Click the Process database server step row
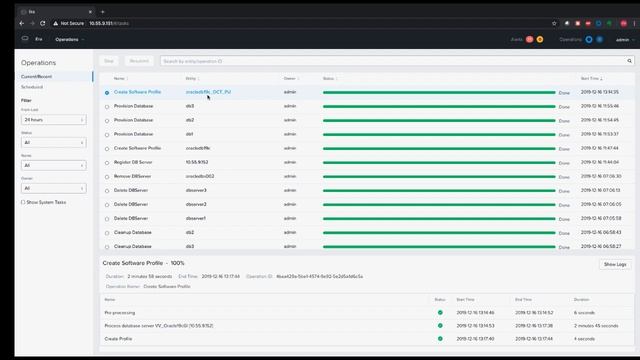 point(367,326)
